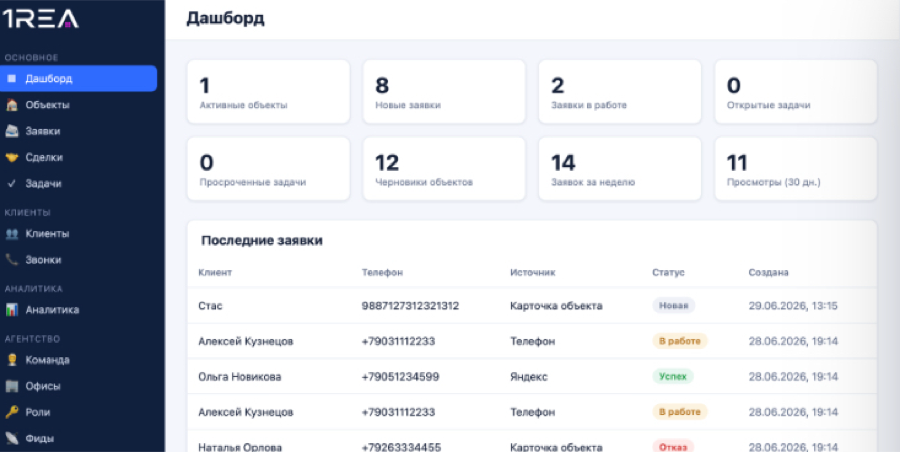Click the 1REA logo
Screen dimensions: 900x452
[40, 20]
